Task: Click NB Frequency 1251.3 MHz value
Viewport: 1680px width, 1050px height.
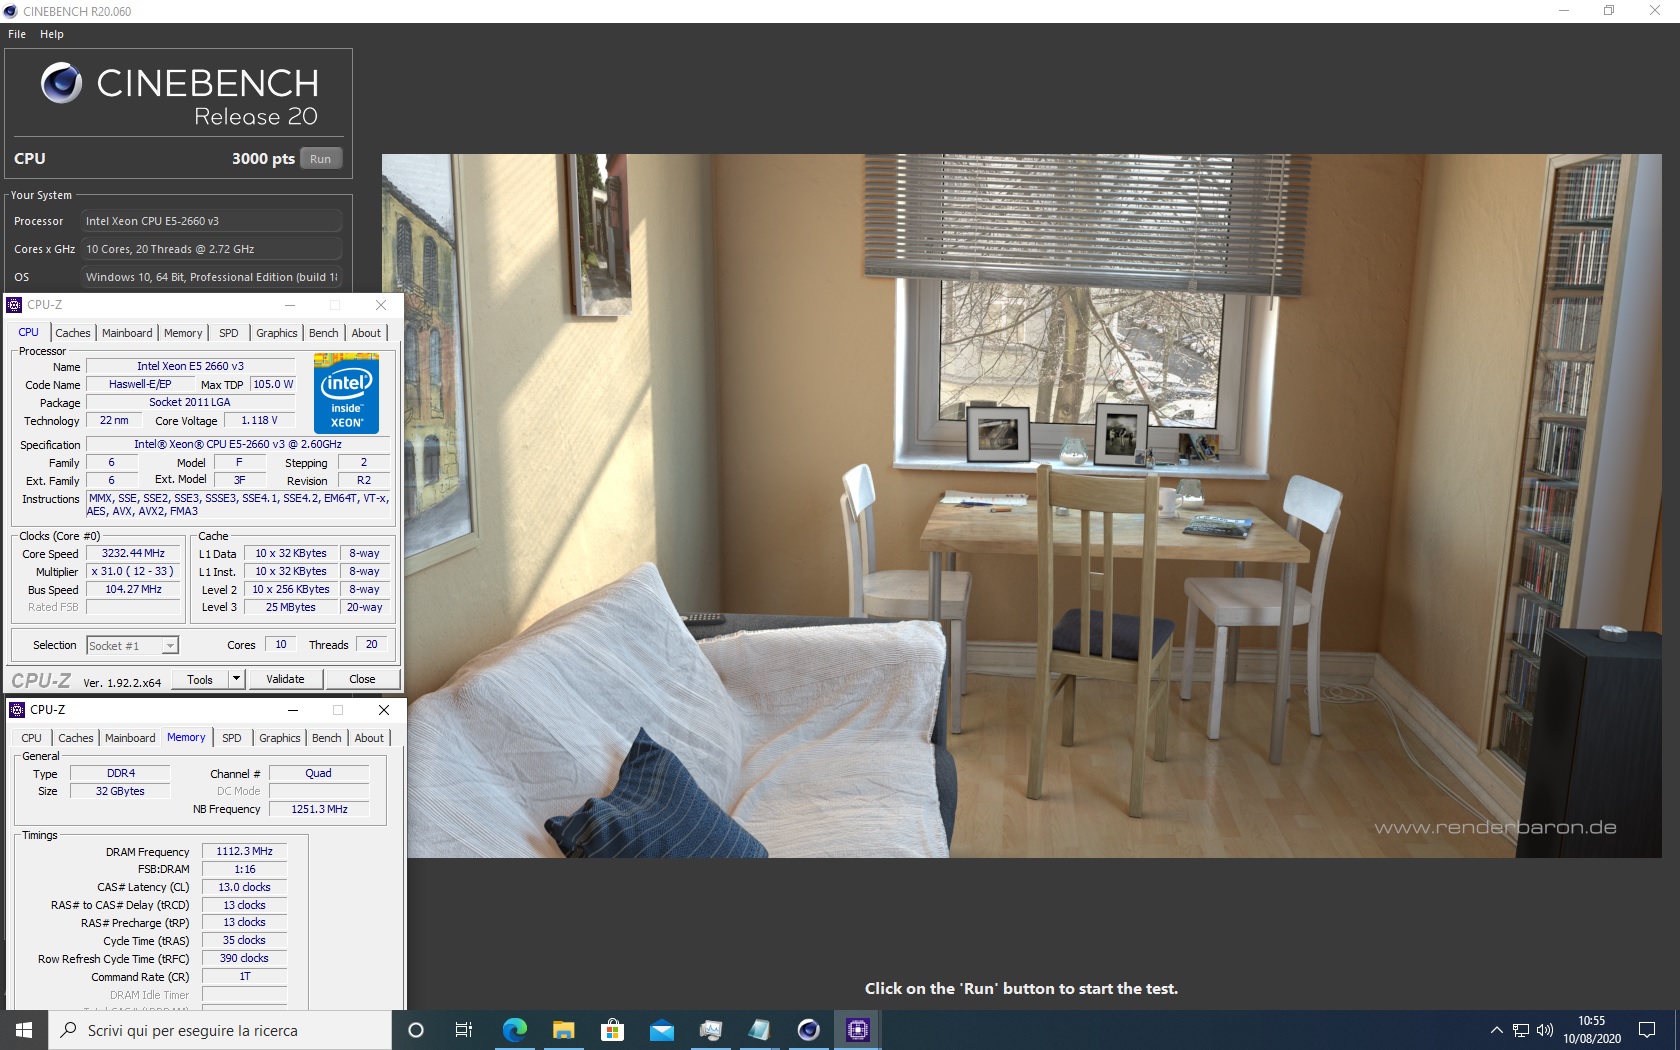Action: pyautogui.click(x=319, y=809)
